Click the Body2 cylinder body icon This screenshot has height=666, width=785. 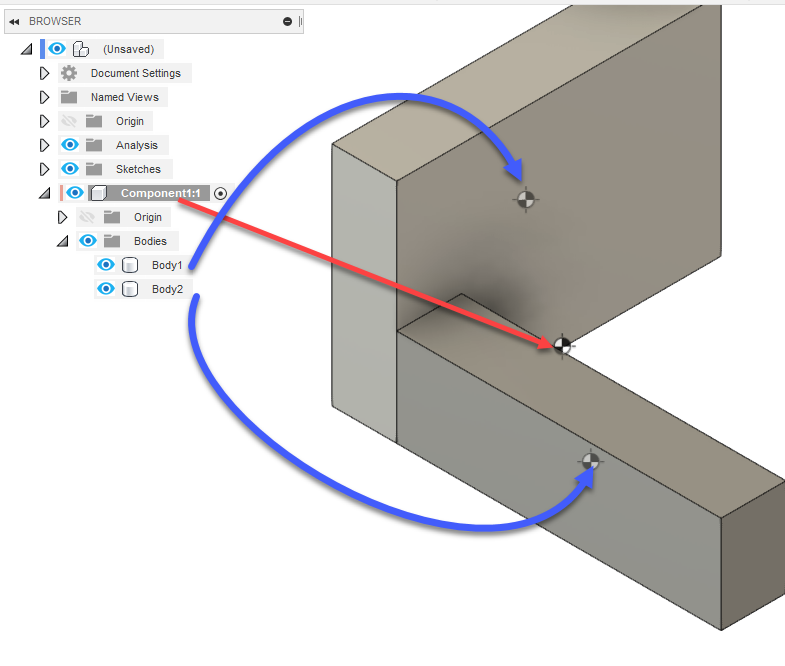click(130, 289)
